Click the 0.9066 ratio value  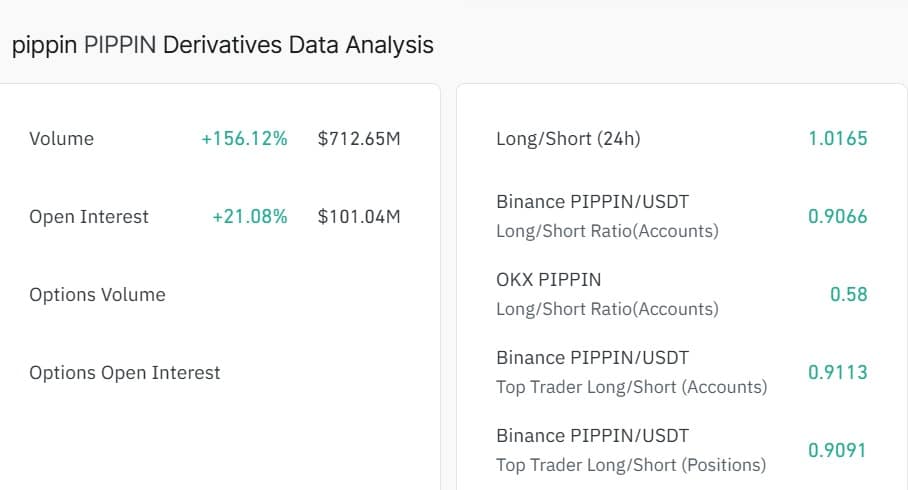(x=838, y=217)
